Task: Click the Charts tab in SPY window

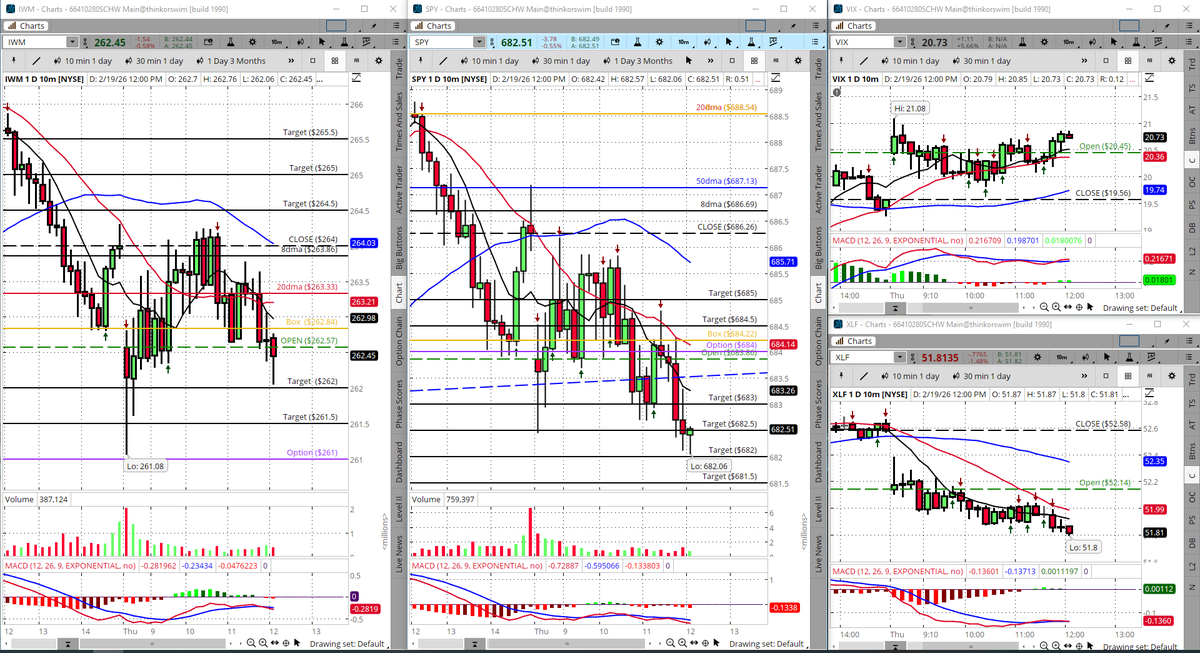Action: pyautogui.click(x=434, y=26)
